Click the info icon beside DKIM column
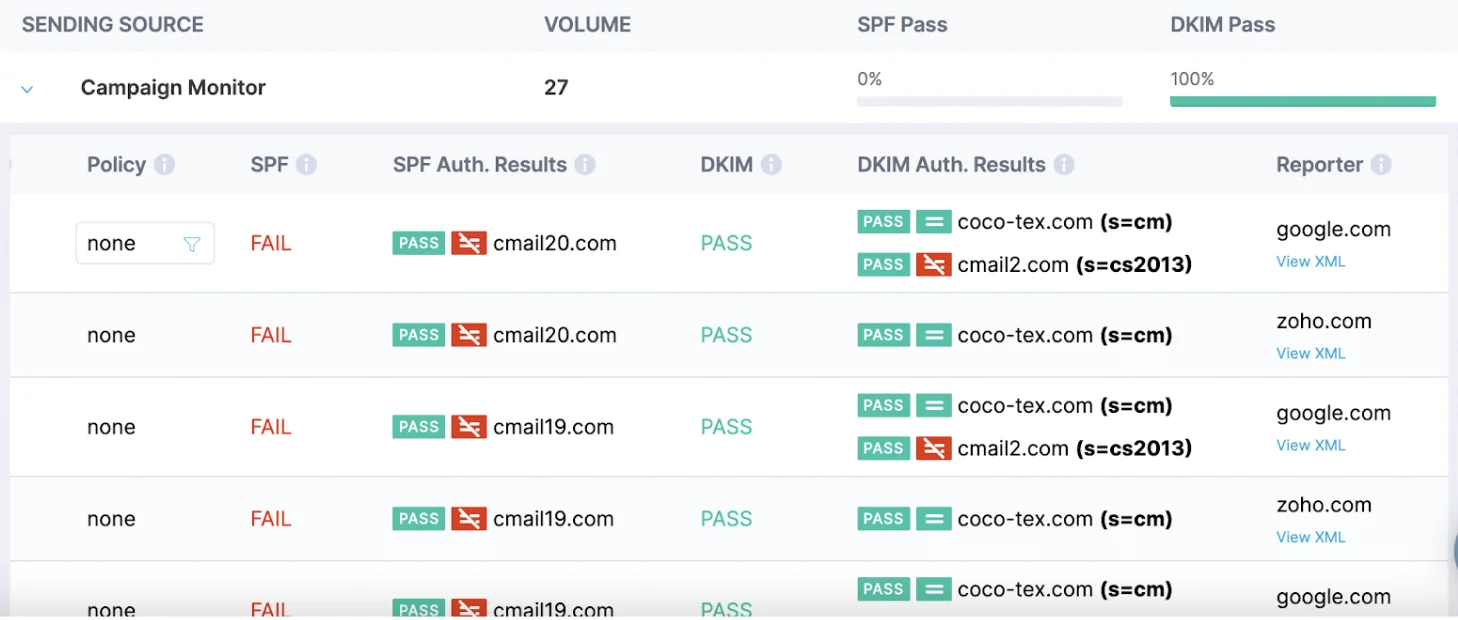Image resolution: width=1458 pixels, height=620 pixels. [x=771, y=165]
